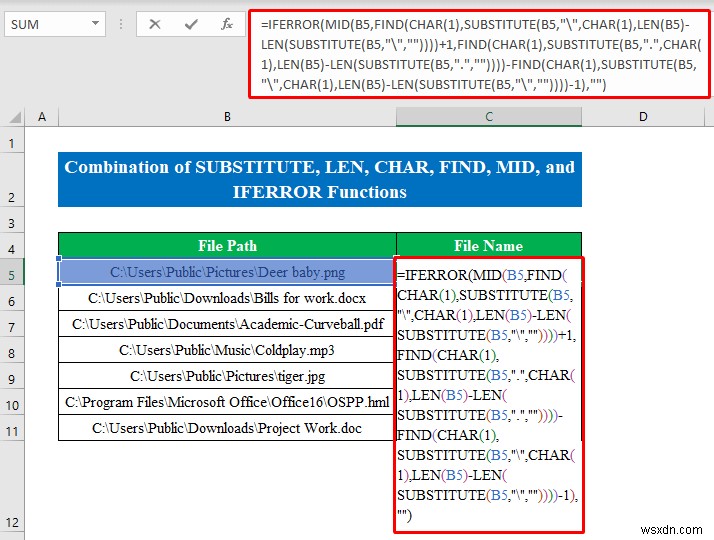Screen dimensions: 714x540
Task: Click the blue title banner cell
Action: (x=320, y=179)
